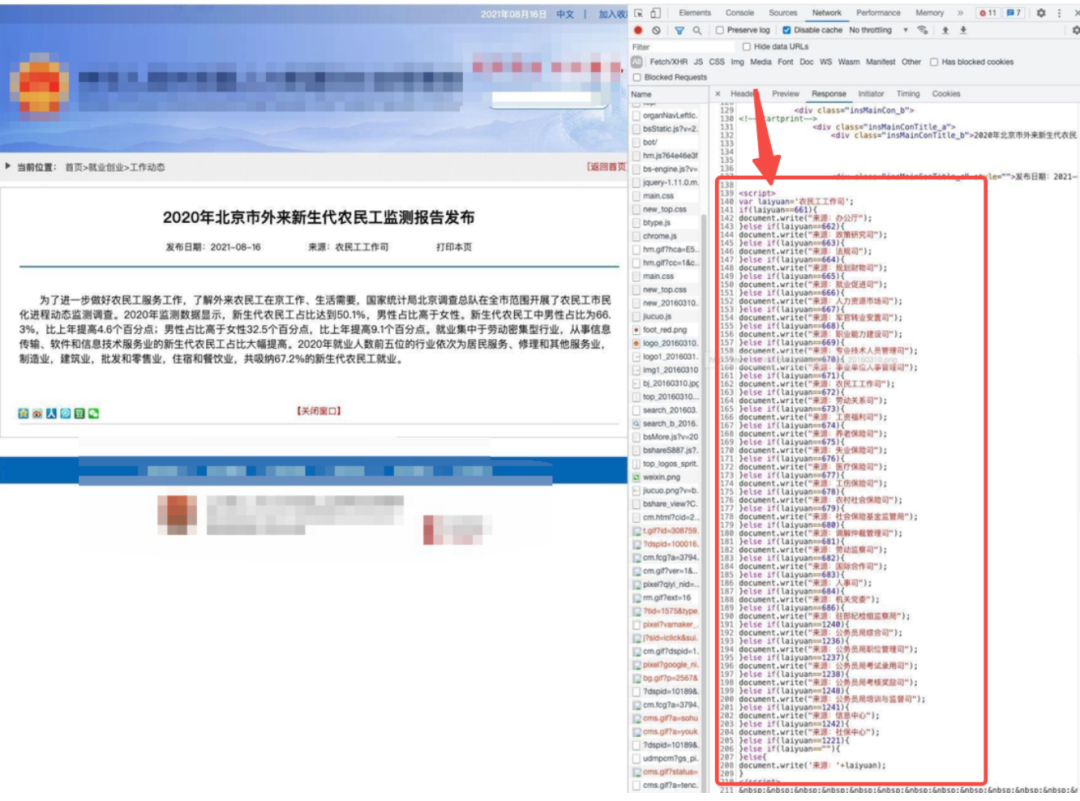Click the first share icon under the article
This screenshot has height=801, width=1080.
point(23,413)
